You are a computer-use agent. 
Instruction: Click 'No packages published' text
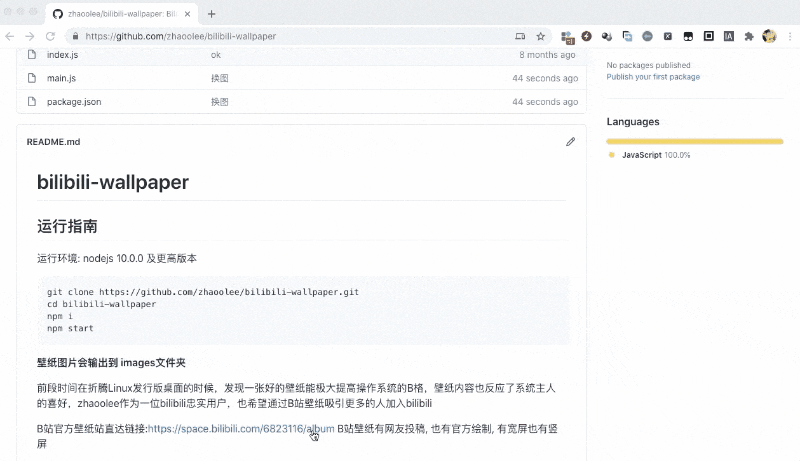pos(648,65)
